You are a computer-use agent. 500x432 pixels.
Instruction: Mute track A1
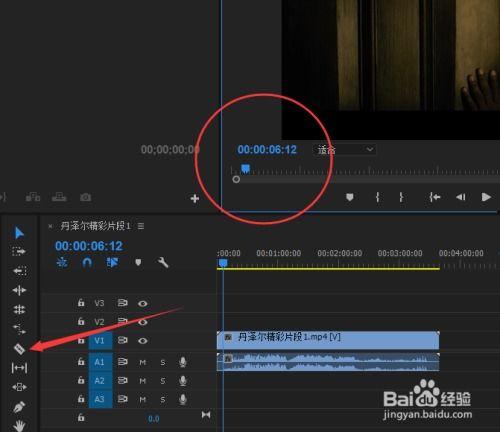coord(142,362)
